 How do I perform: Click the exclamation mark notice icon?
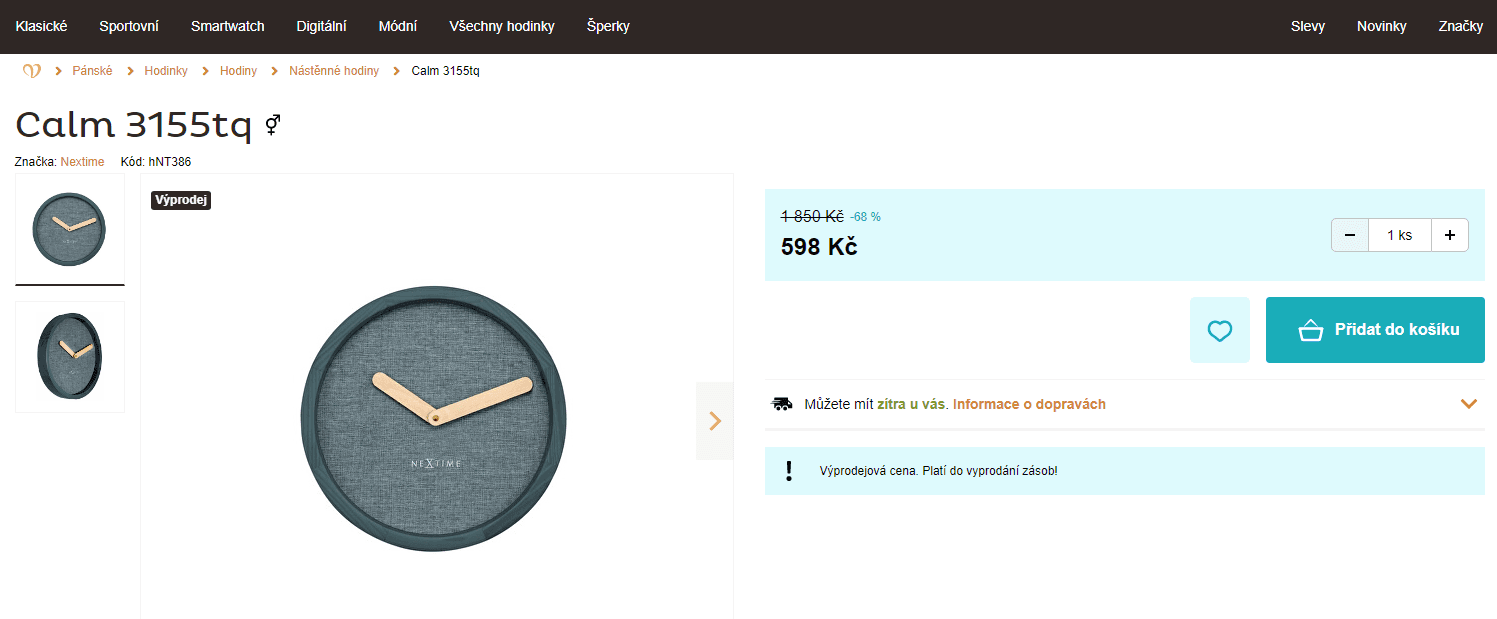tap(789, 471)
